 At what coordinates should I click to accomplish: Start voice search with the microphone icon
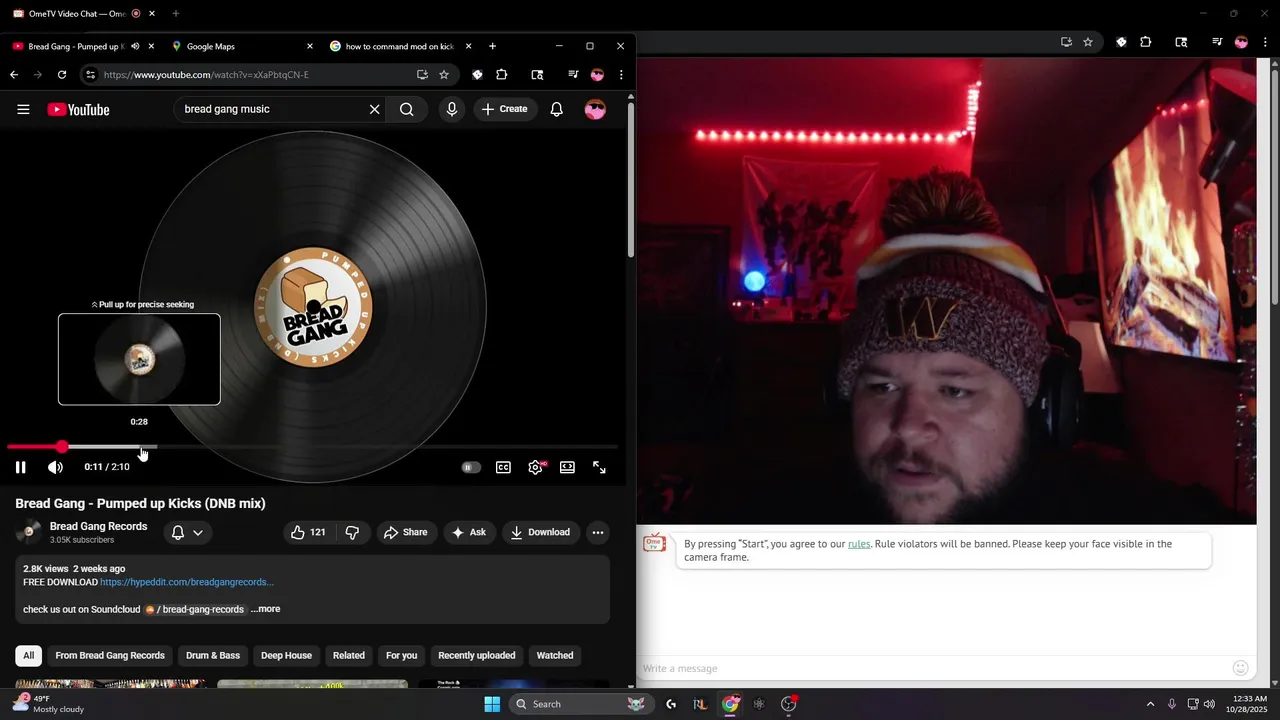pyautogui.click(x=452, y=110)
